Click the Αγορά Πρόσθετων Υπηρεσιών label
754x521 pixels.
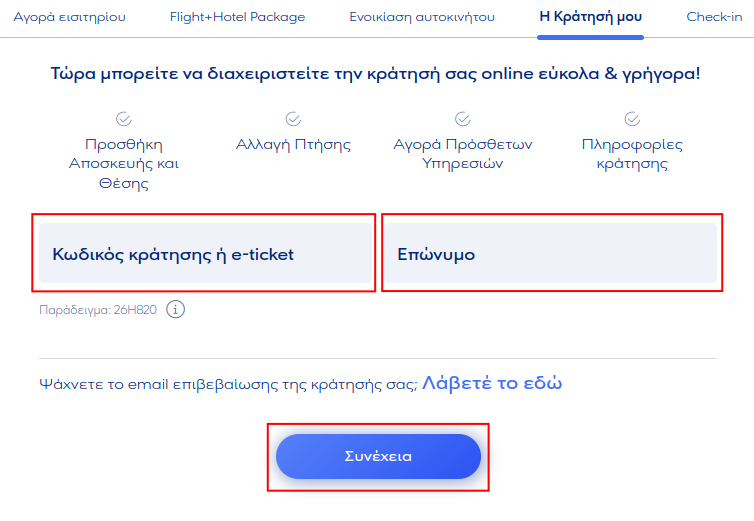[463, 155]
